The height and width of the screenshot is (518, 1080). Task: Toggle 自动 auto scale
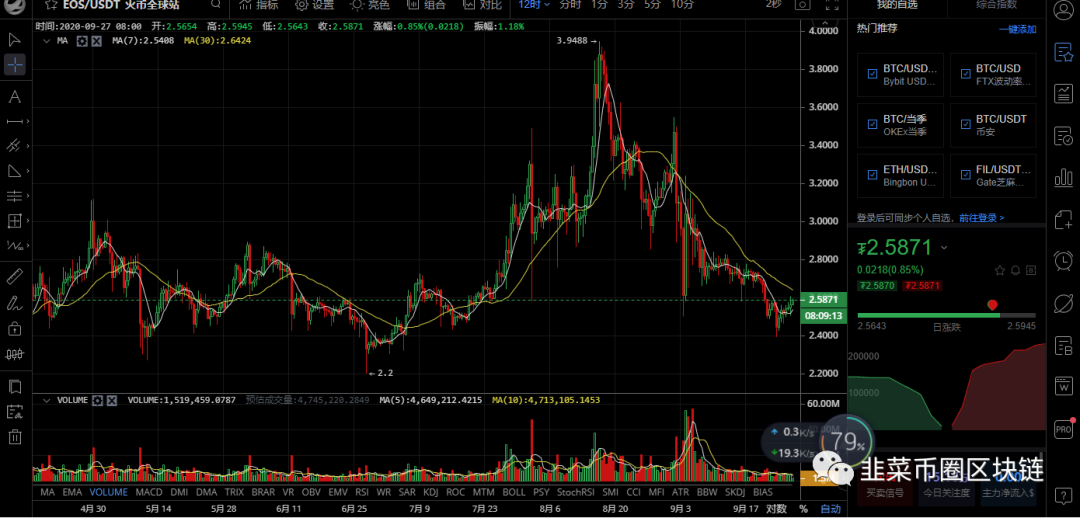(831, 509)
